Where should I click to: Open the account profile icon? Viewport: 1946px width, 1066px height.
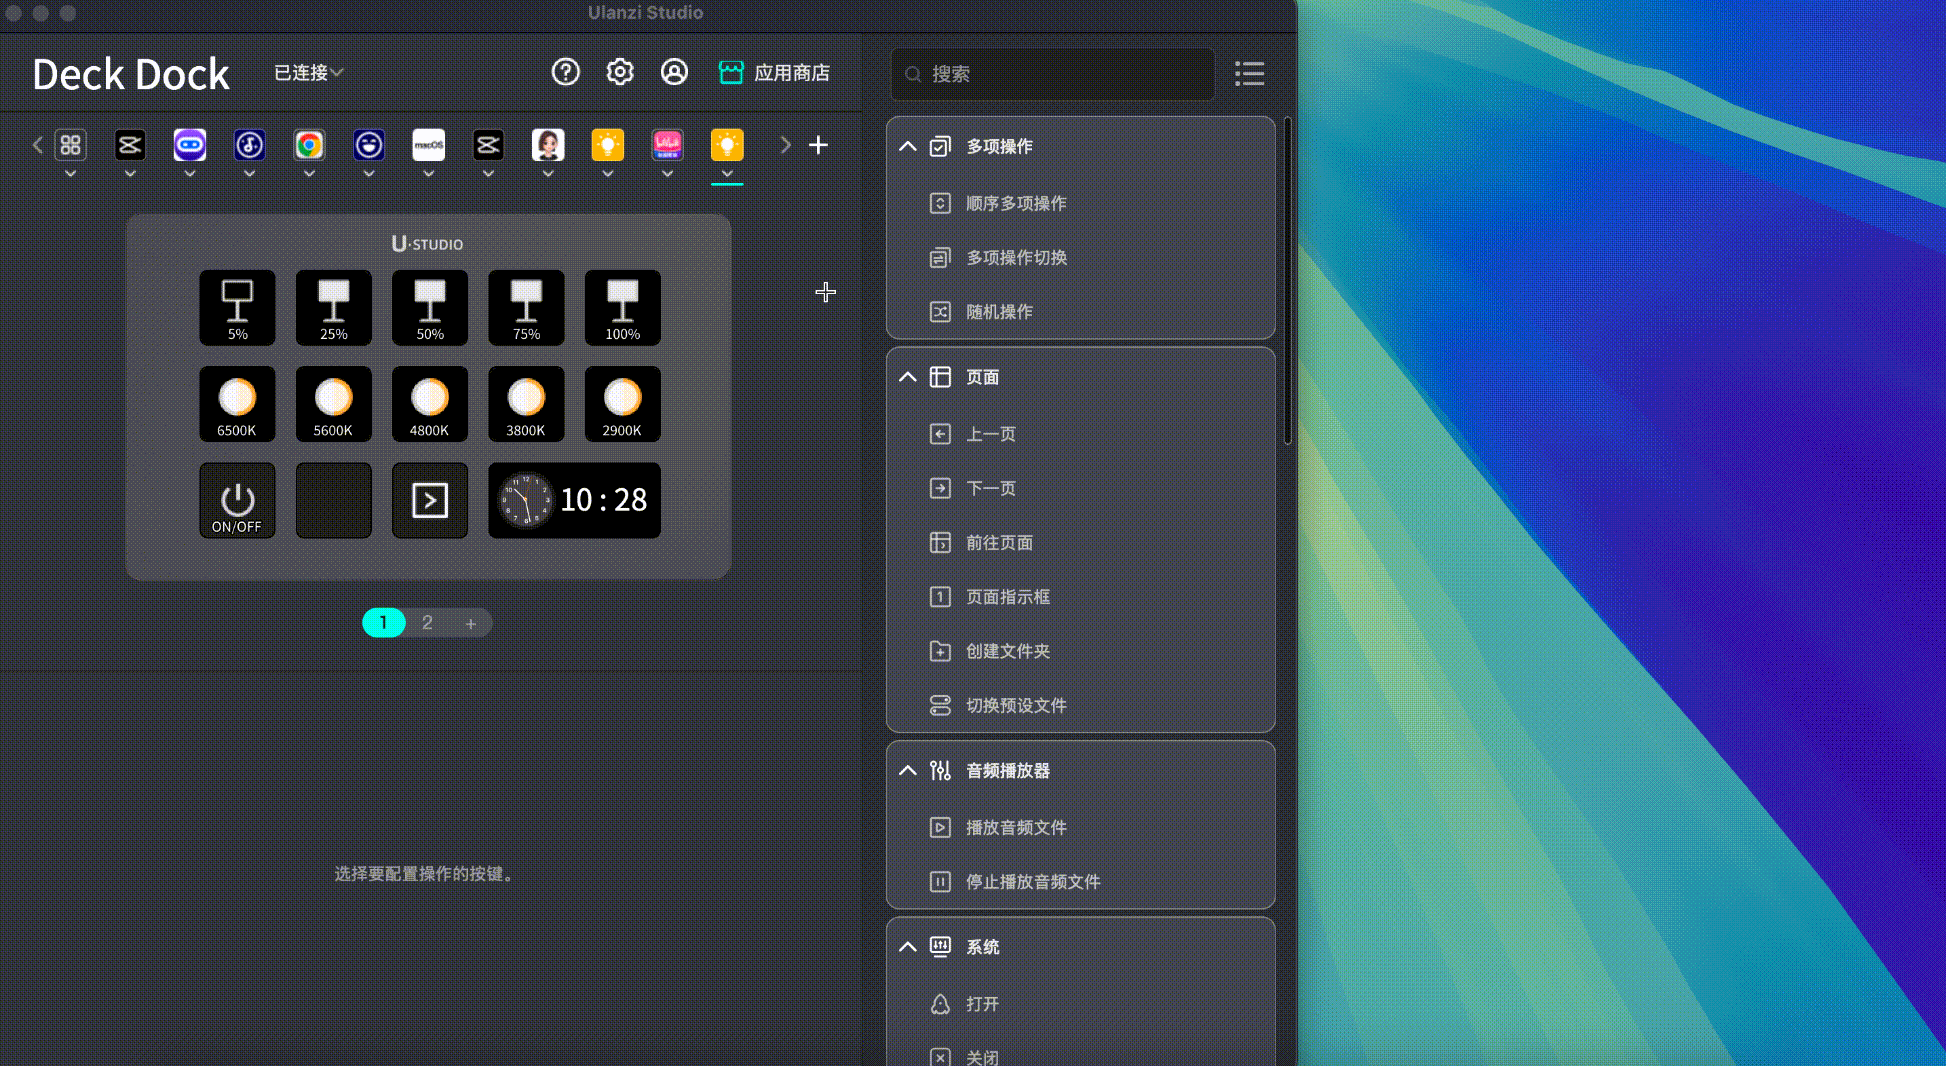click(x=674, y=72)
